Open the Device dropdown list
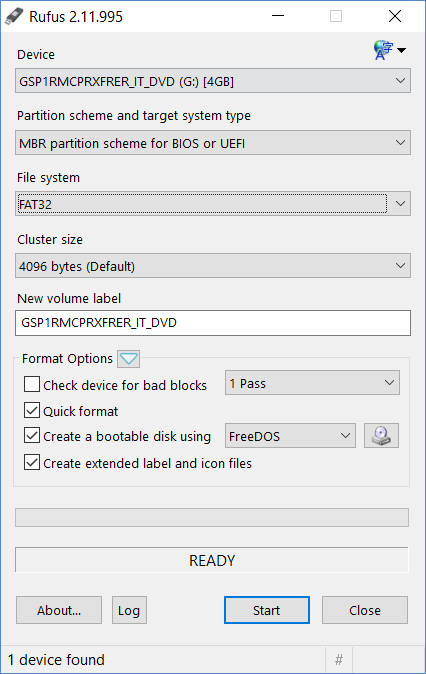The width and height of the screenshot is (426, 674). click(x=213, y=81)
